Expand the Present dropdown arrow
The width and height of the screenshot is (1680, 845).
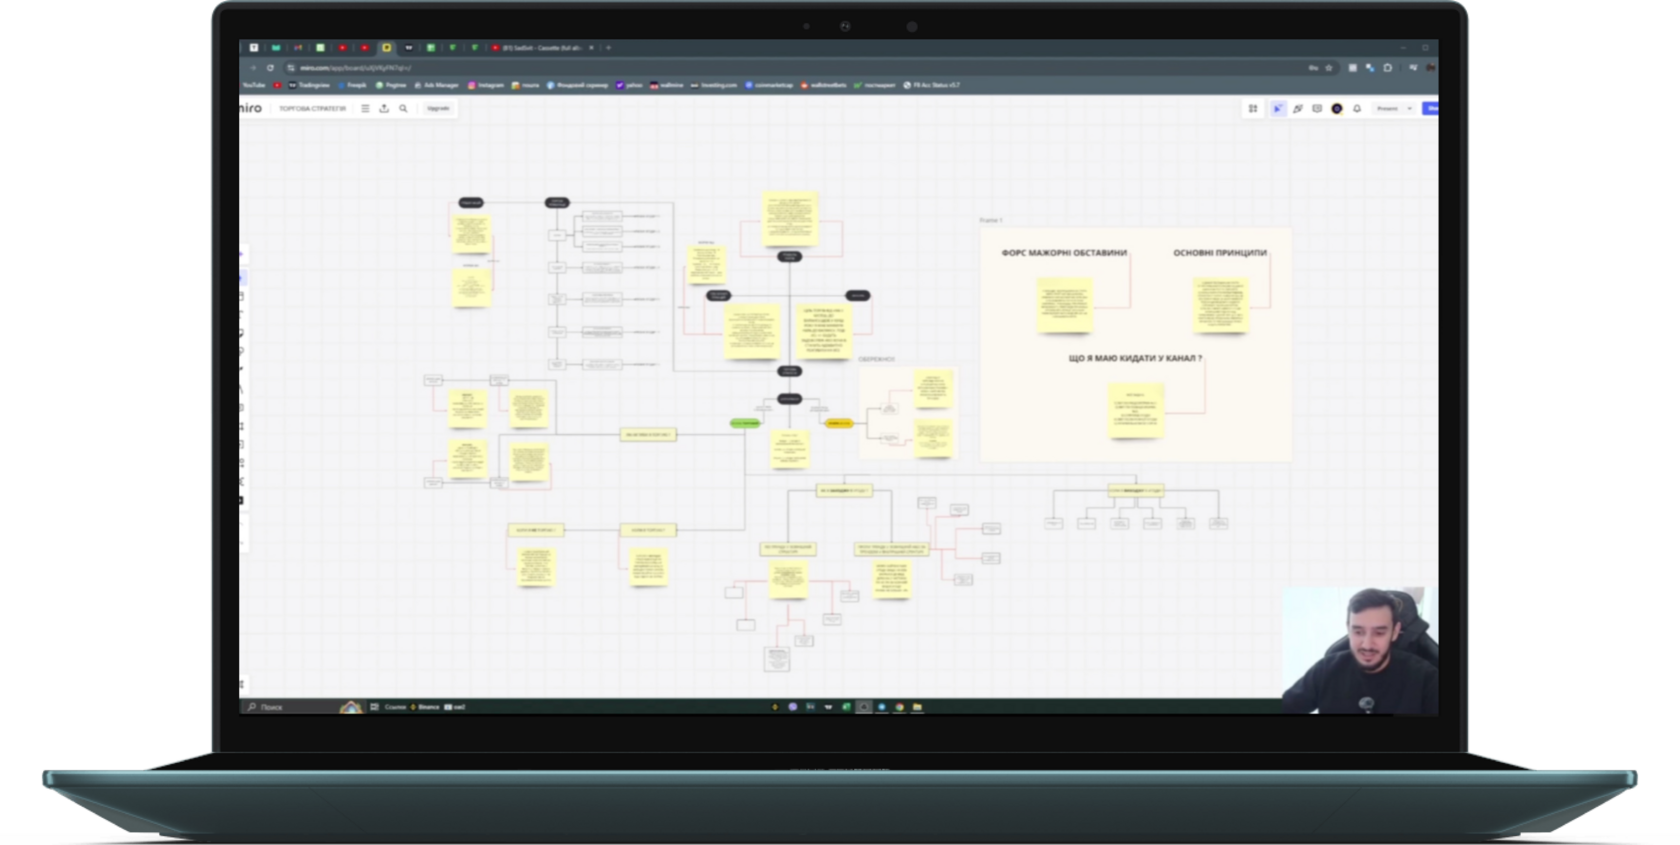(1410, 108)
